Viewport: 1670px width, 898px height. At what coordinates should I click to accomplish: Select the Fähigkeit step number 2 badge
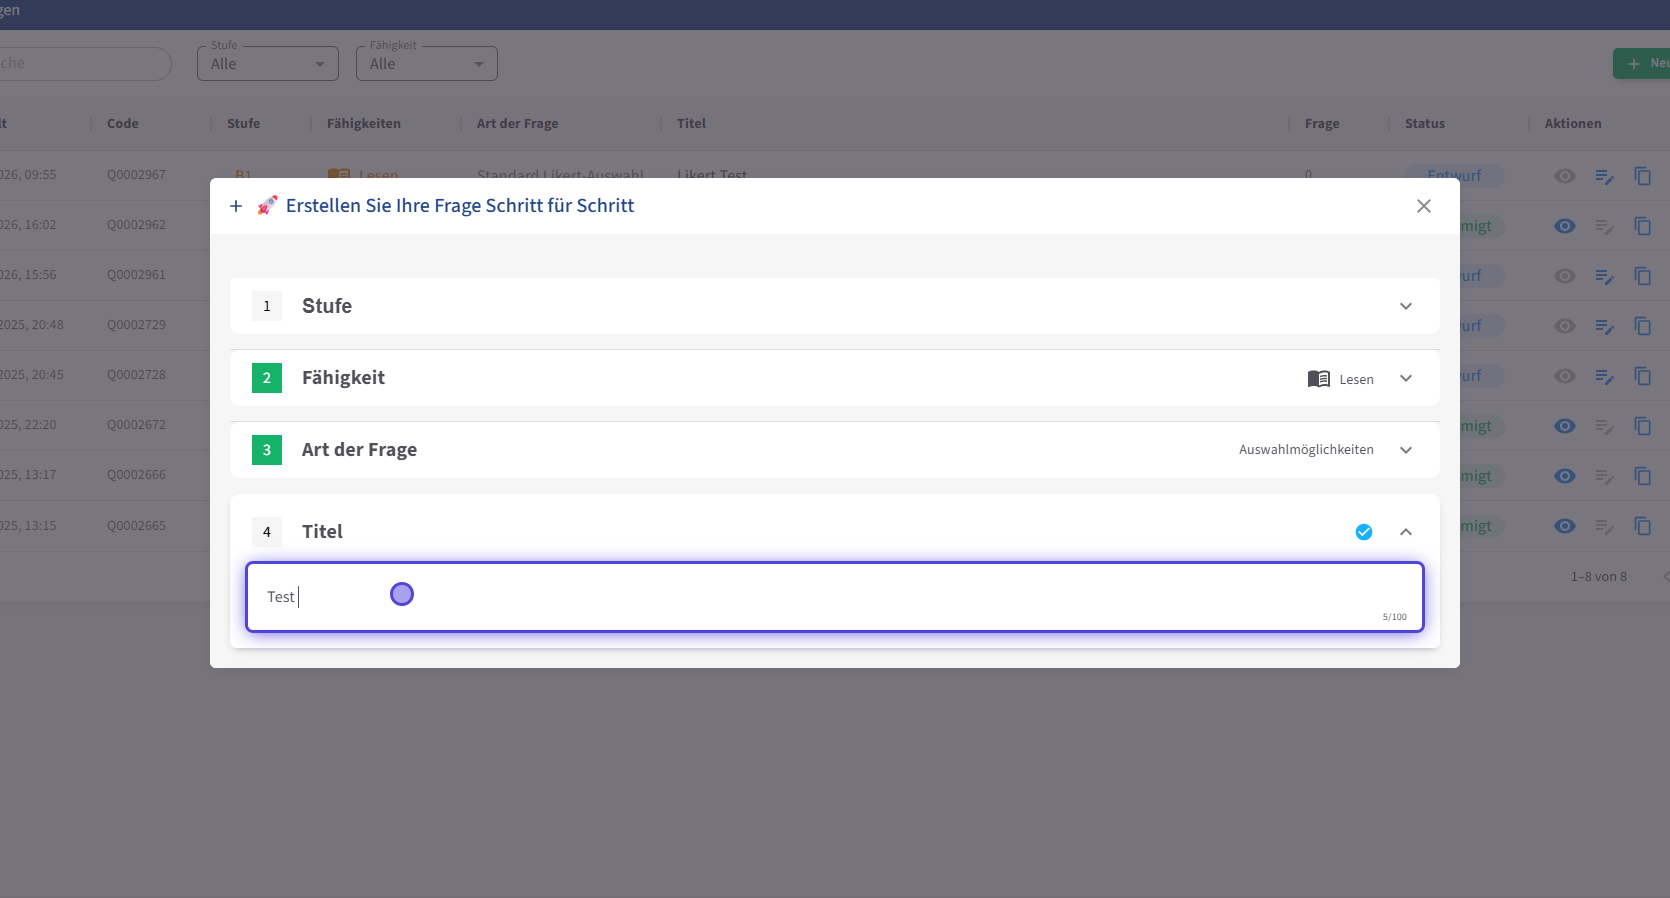(267, 378)
